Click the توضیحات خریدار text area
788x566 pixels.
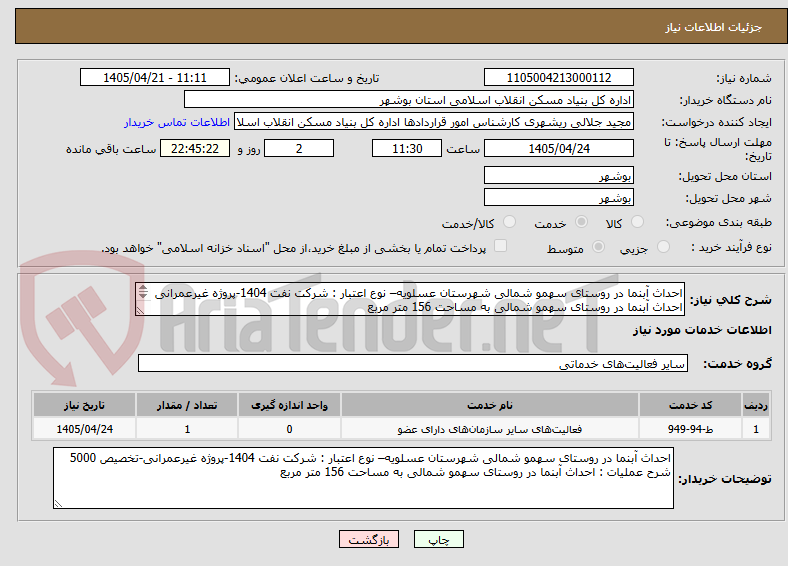point(363,478)
